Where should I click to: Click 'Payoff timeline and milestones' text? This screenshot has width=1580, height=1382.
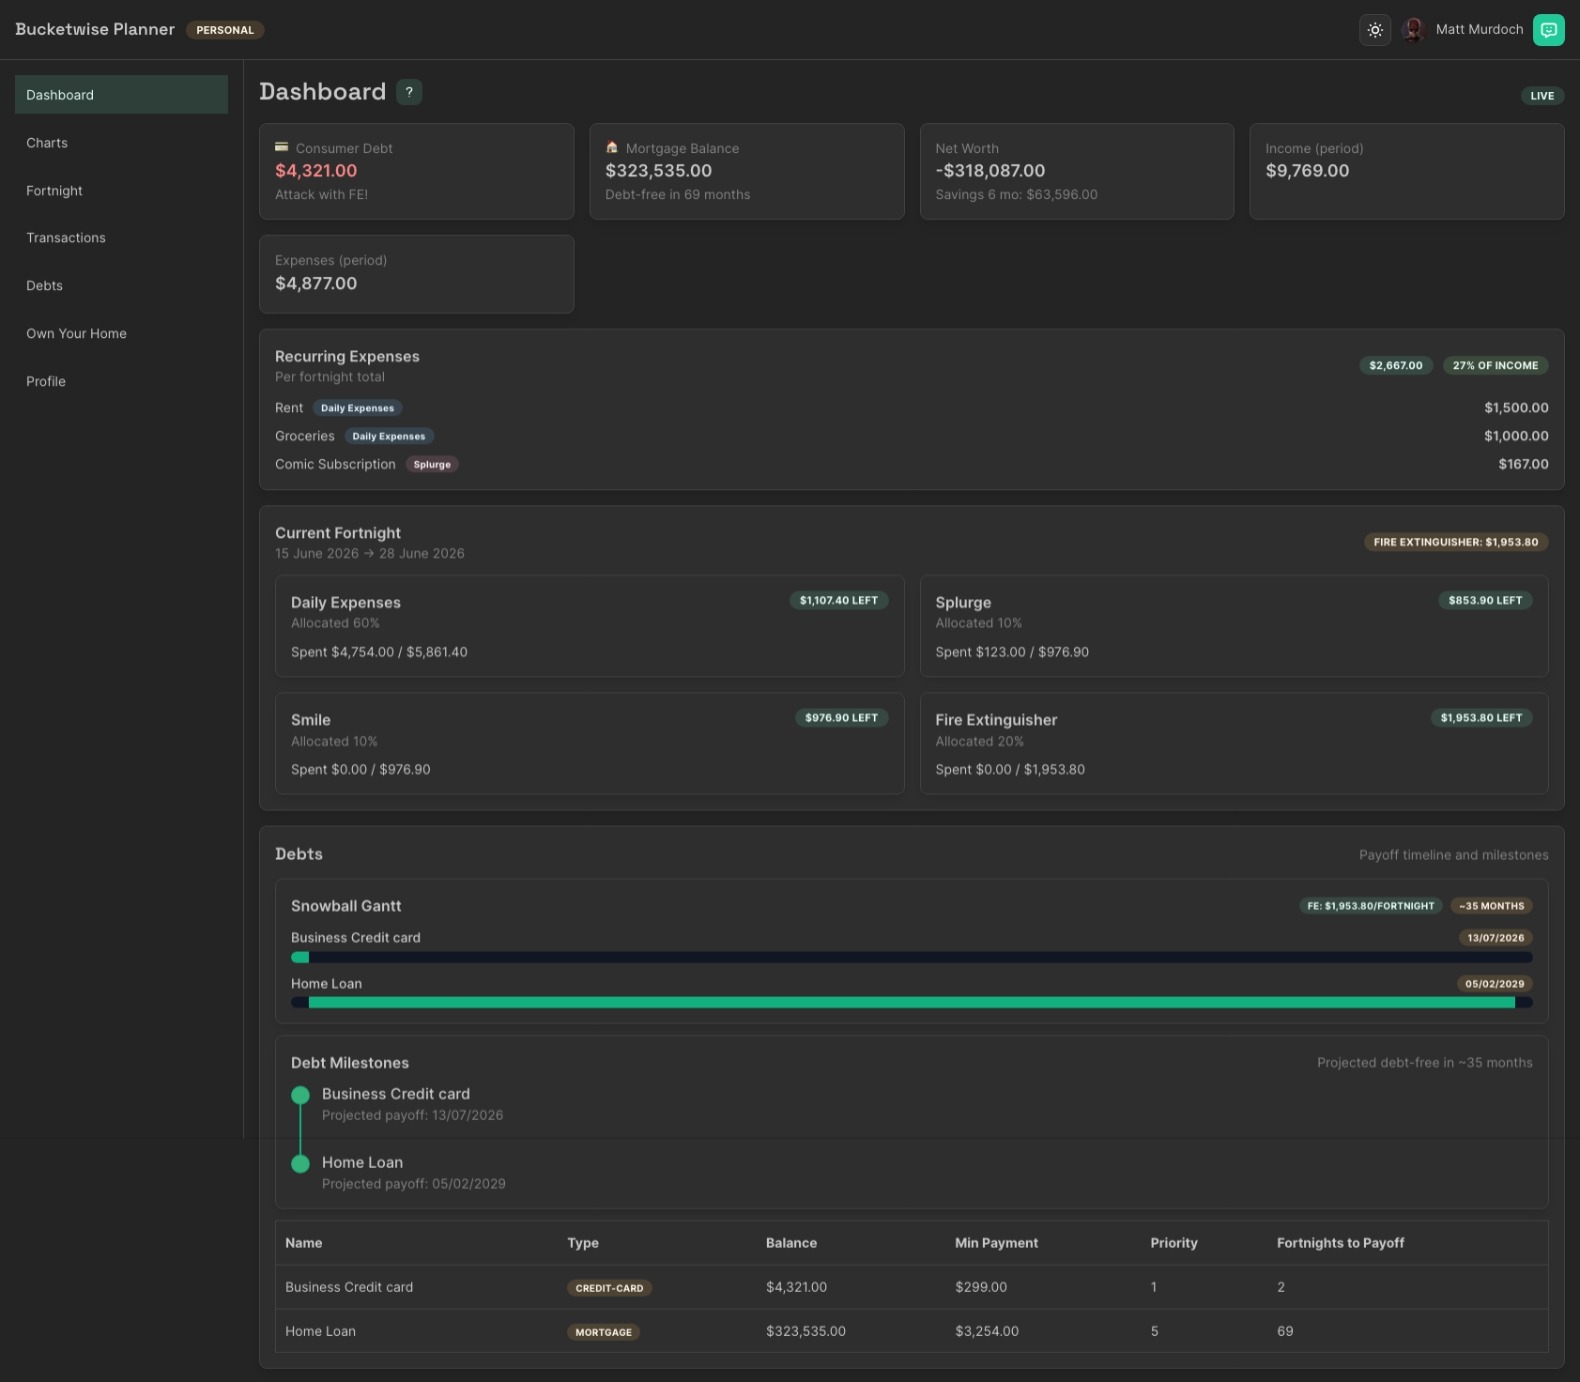(1453, 855)
